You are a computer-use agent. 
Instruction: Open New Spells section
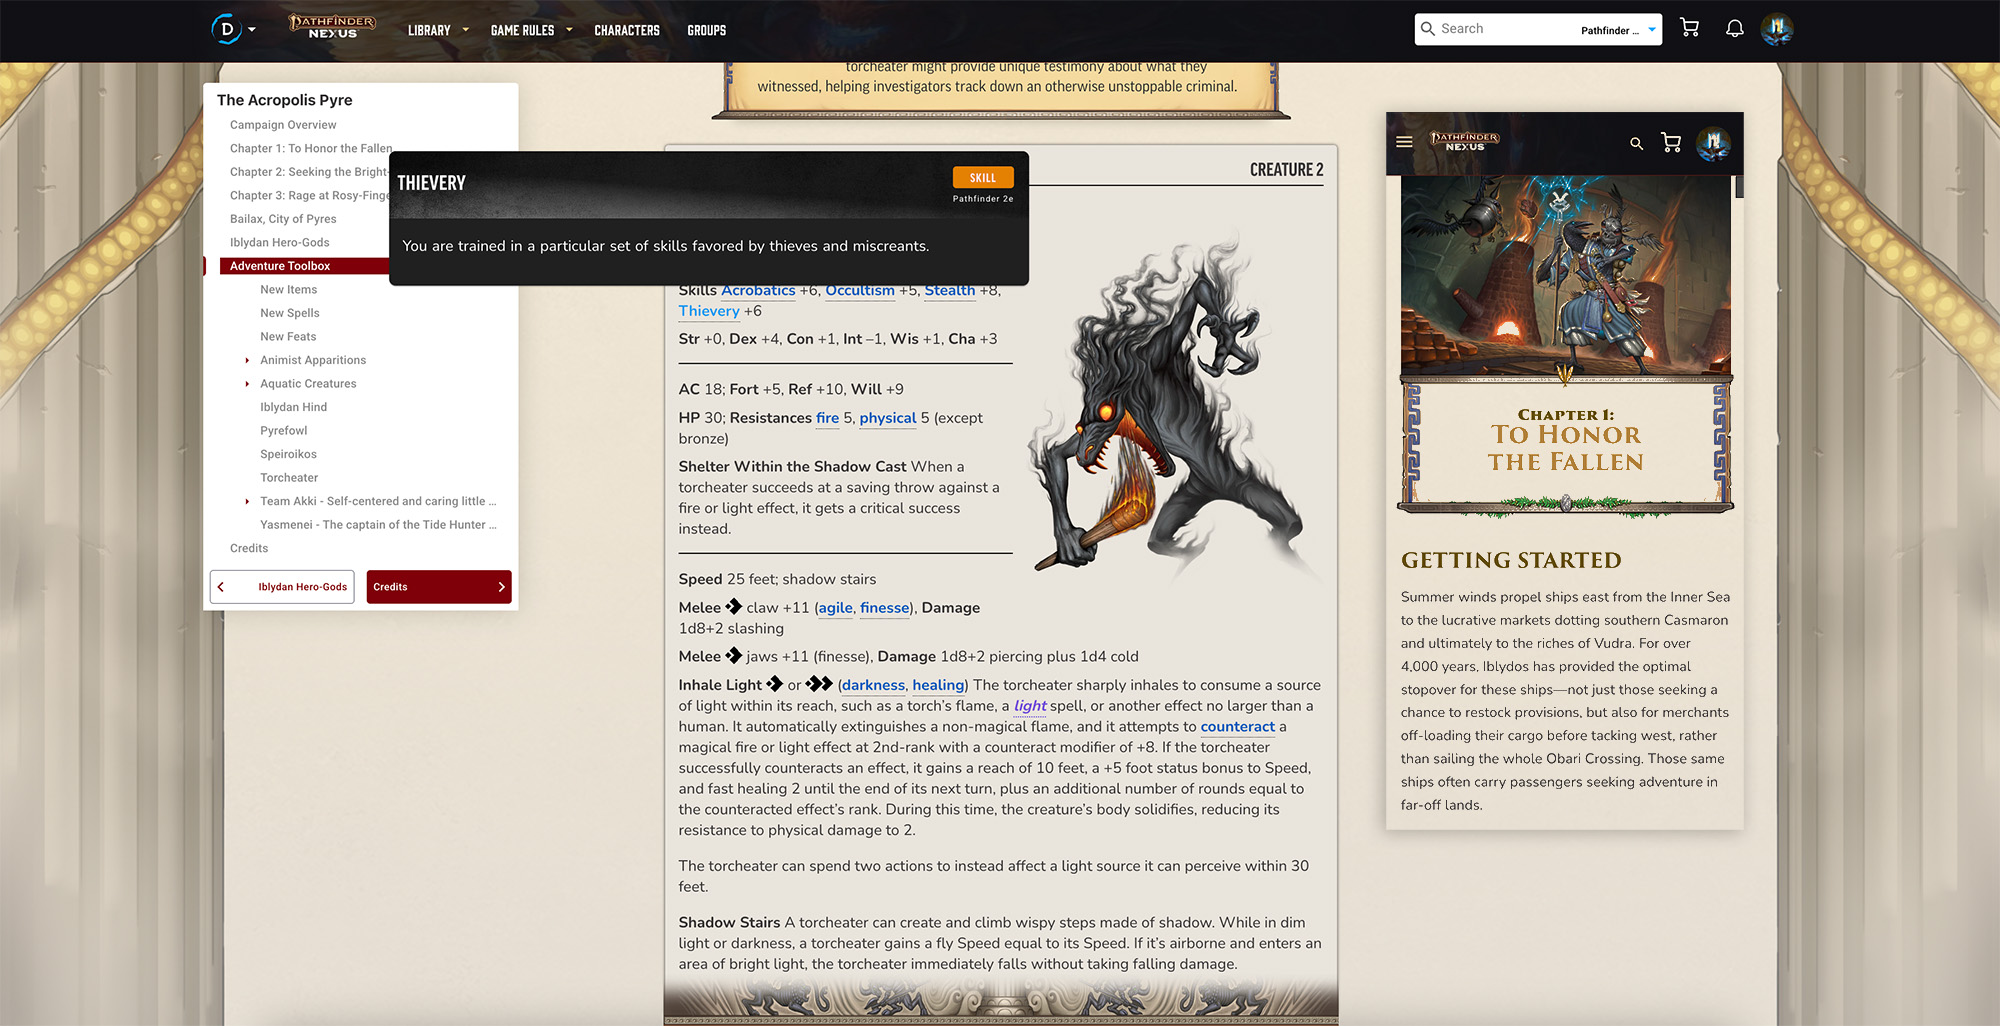point(290,313)
